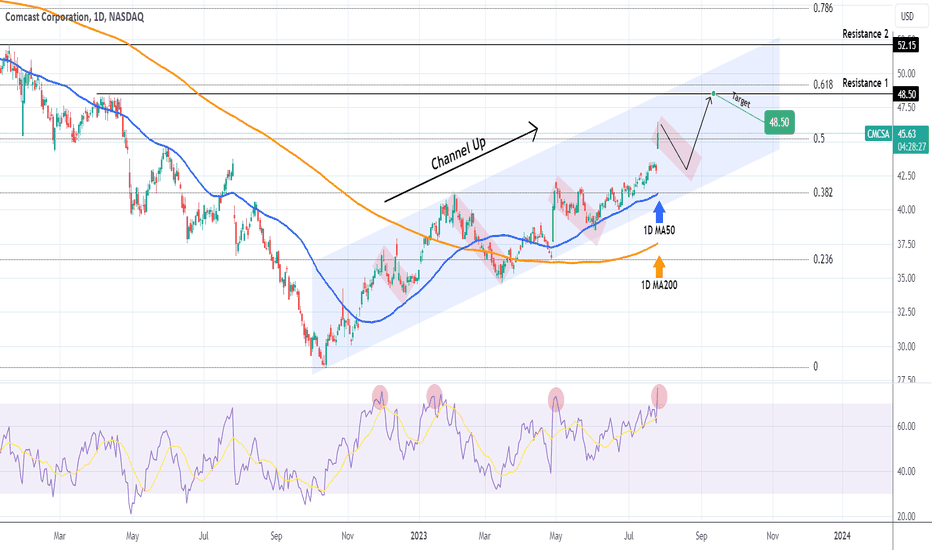Click the CMCSA ticker label

coord(879,134)
